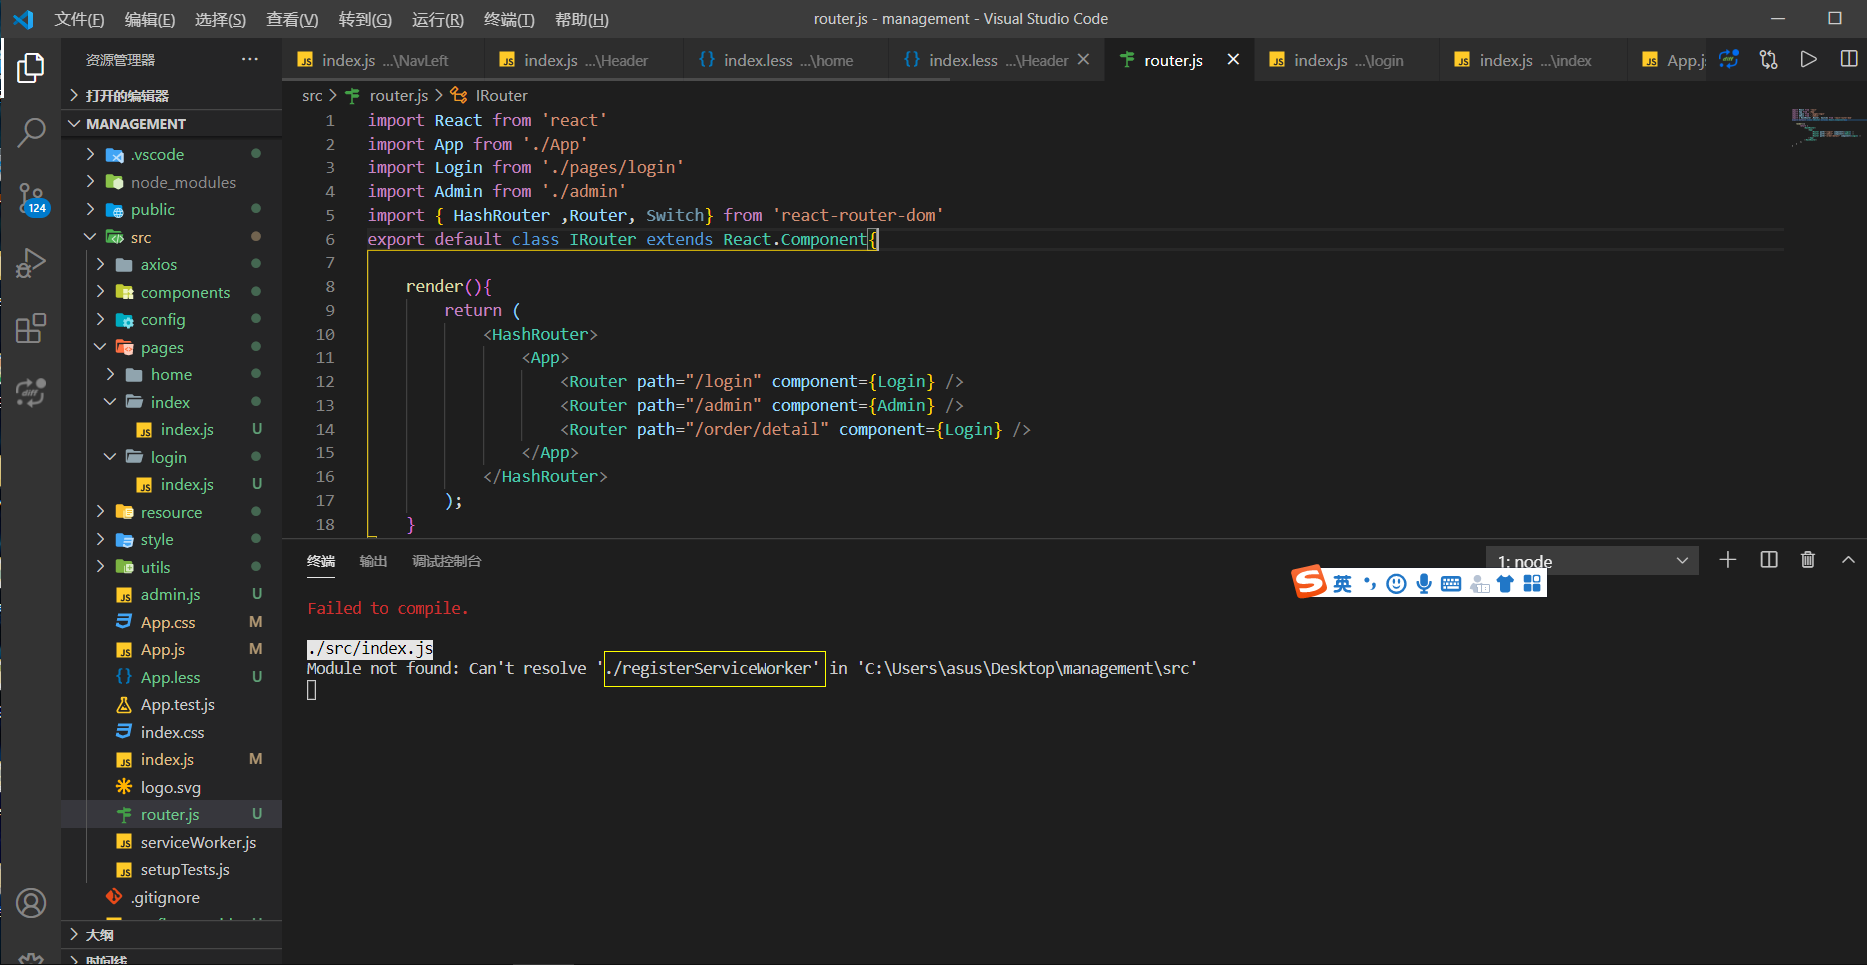
Task: Open serviceWorker.js from the file explorer
Action: (198, 842)
